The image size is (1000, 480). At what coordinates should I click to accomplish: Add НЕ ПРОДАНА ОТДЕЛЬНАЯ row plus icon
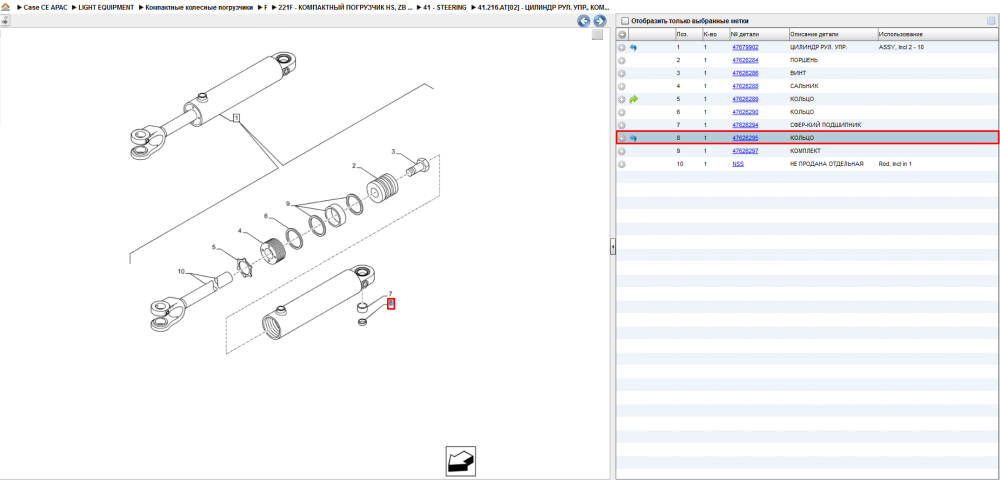coord(622,164)
